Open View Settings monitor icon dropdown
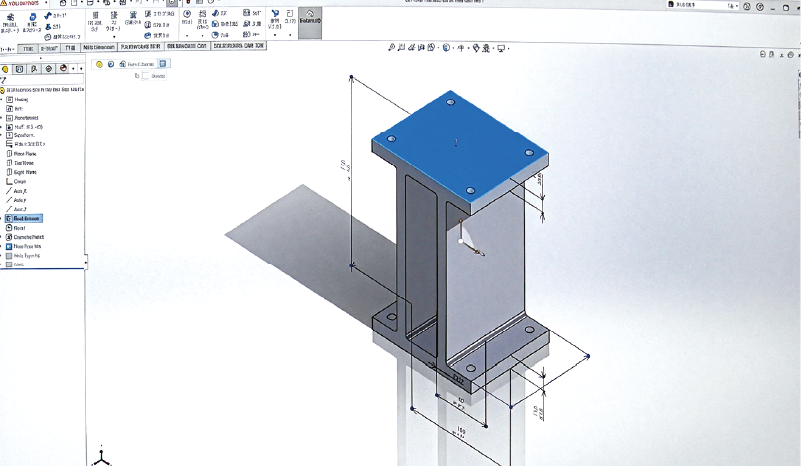Screen dimensions: 801x466 pyautogui.click(x=502, y=48)
